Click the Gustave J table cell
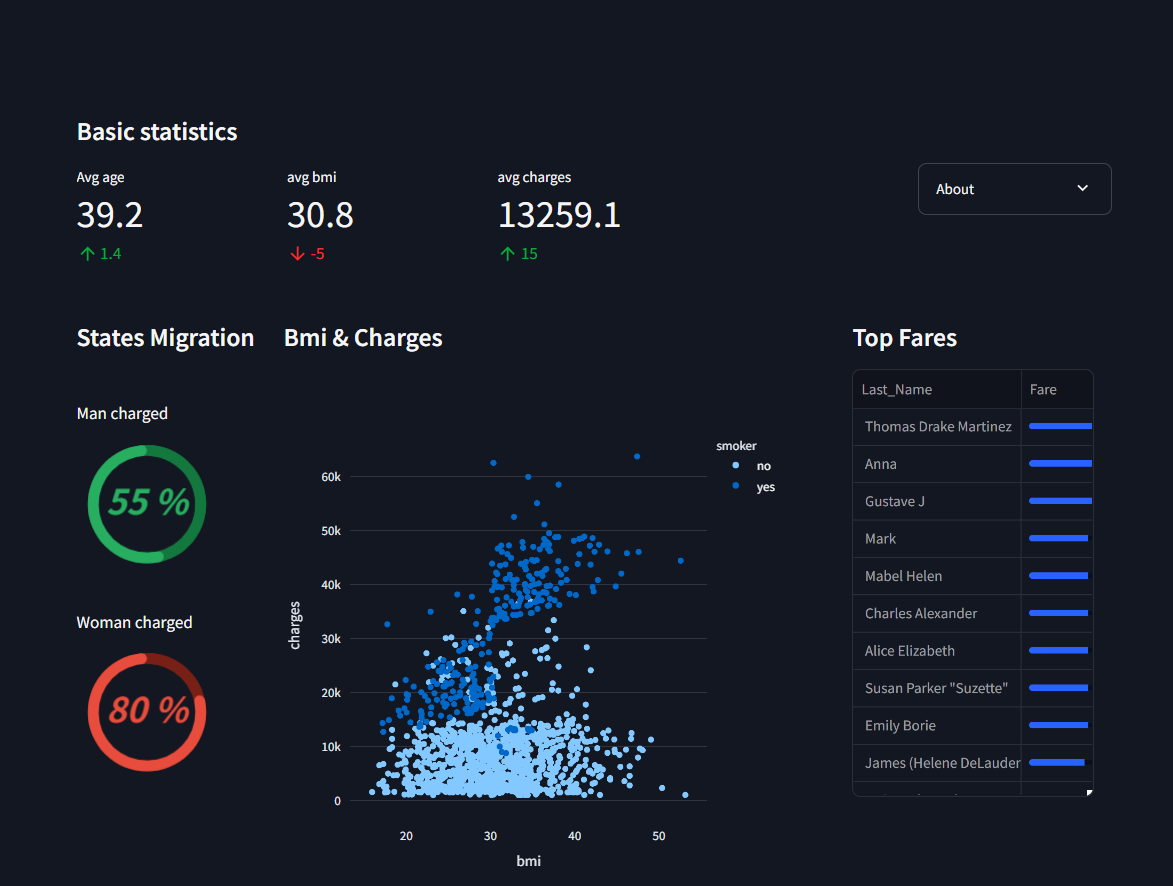The image size is (1173, 886). point(937,501)
